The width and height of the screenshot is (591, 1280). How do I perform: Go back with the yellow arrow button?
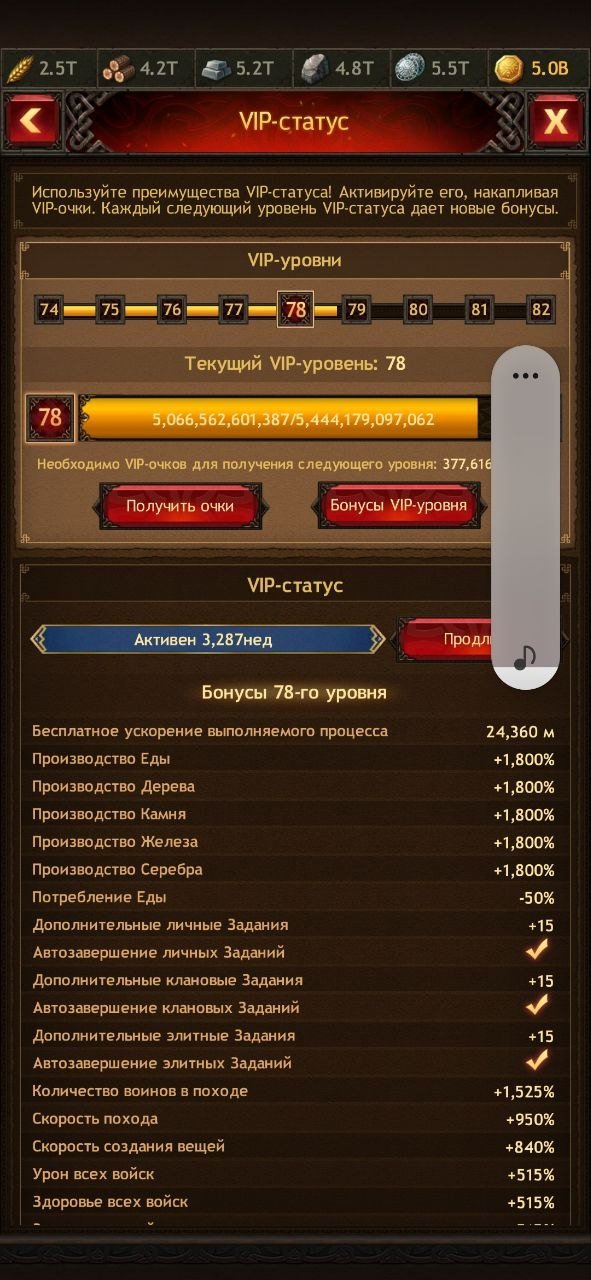(32, 122)
